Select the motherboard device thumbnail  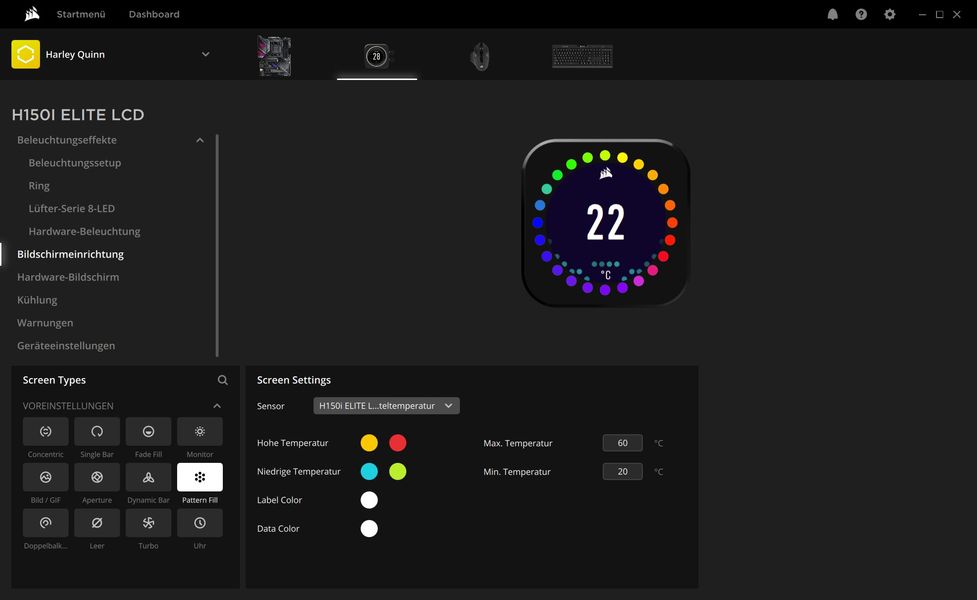[x=274, y=56]
